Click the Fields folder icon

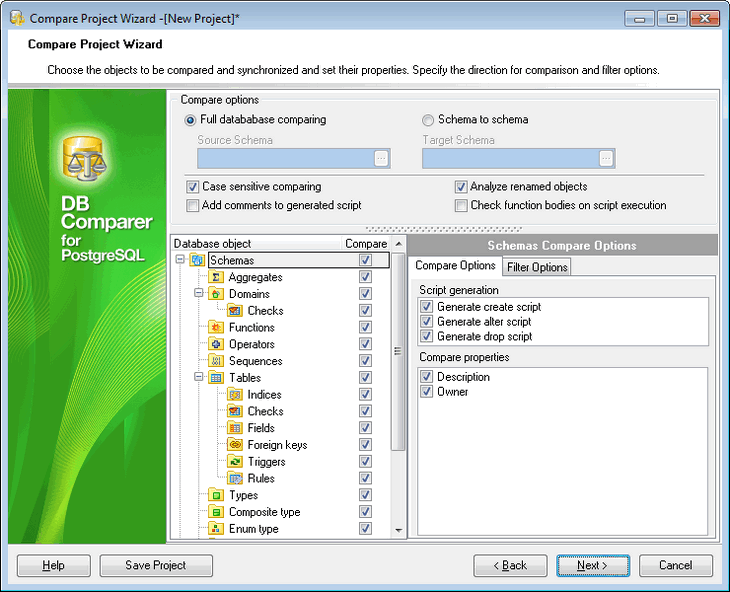tap(235, 428)
